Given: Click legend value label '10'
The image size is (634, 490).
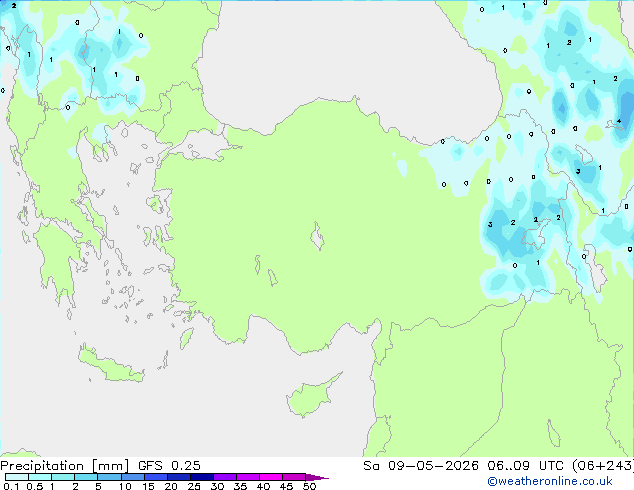Looking at the screenshot, I should point(125,486).
